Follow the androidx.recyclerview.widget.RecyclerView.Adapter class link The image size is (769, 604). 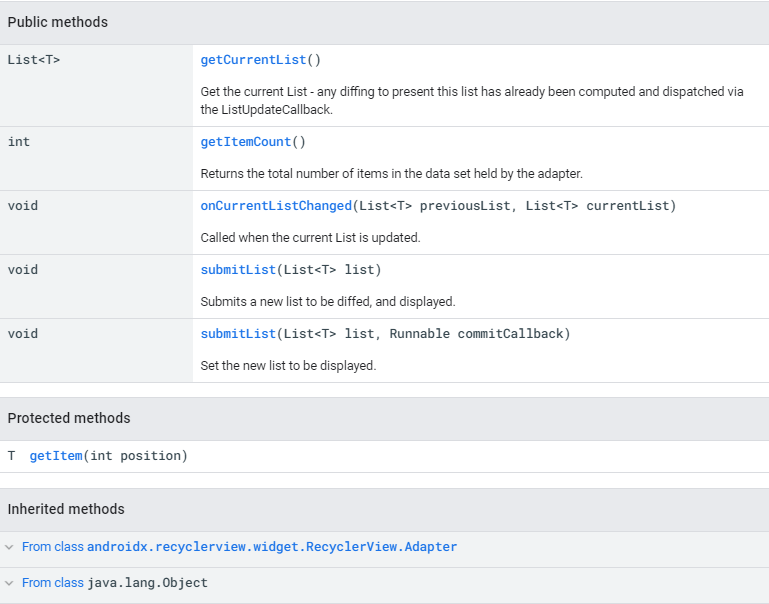tap(272, 547)
